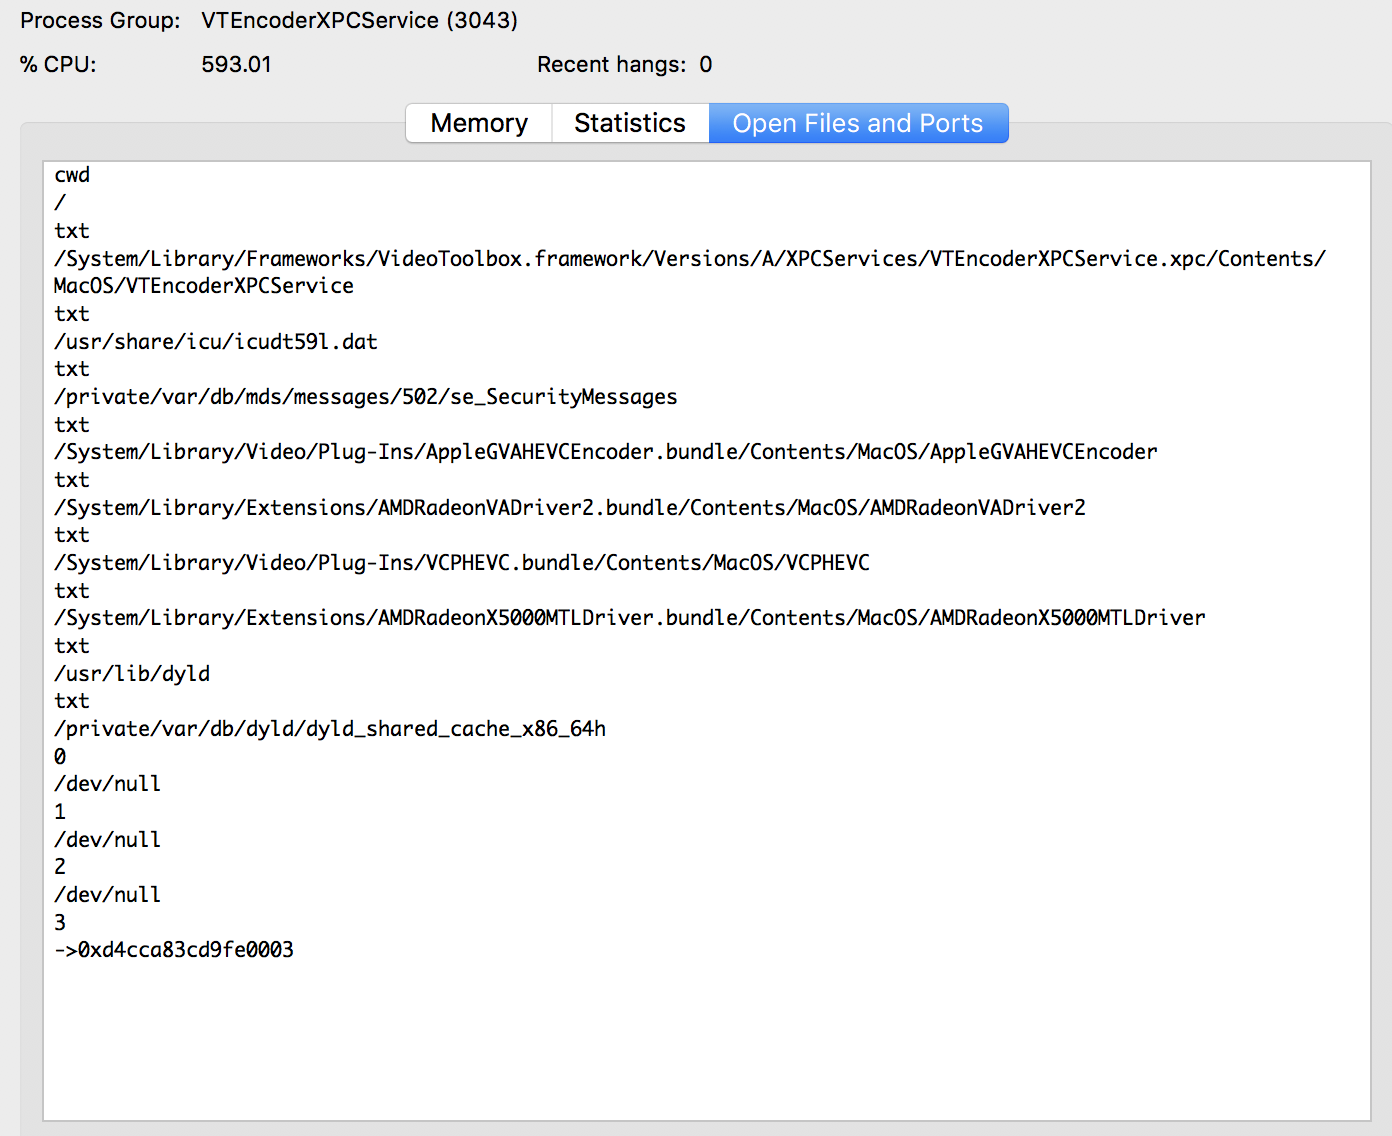Click the /usr/lib/dyld line

pos(132,674)
